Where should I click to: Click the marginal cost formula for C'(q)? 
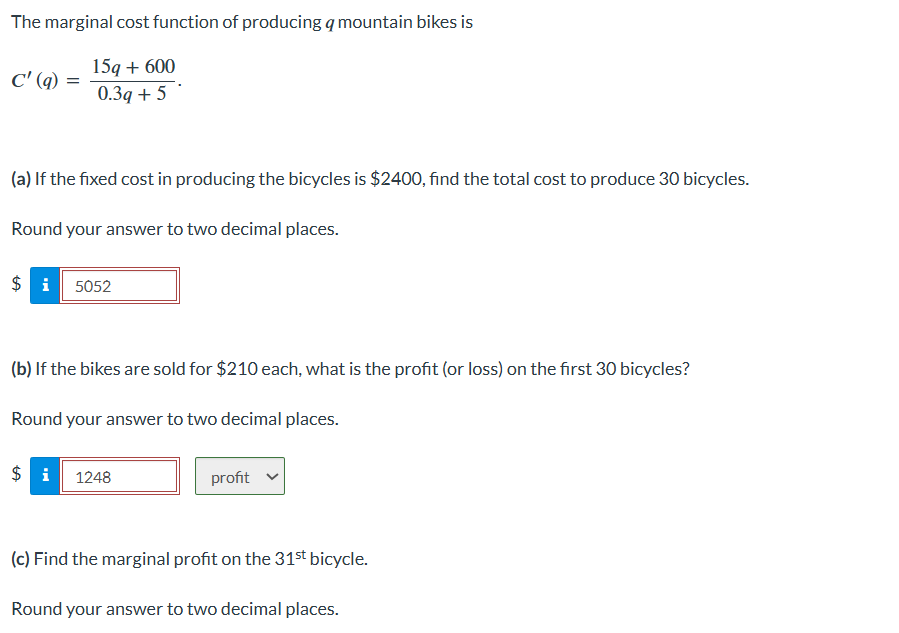[x=95, y=80]
